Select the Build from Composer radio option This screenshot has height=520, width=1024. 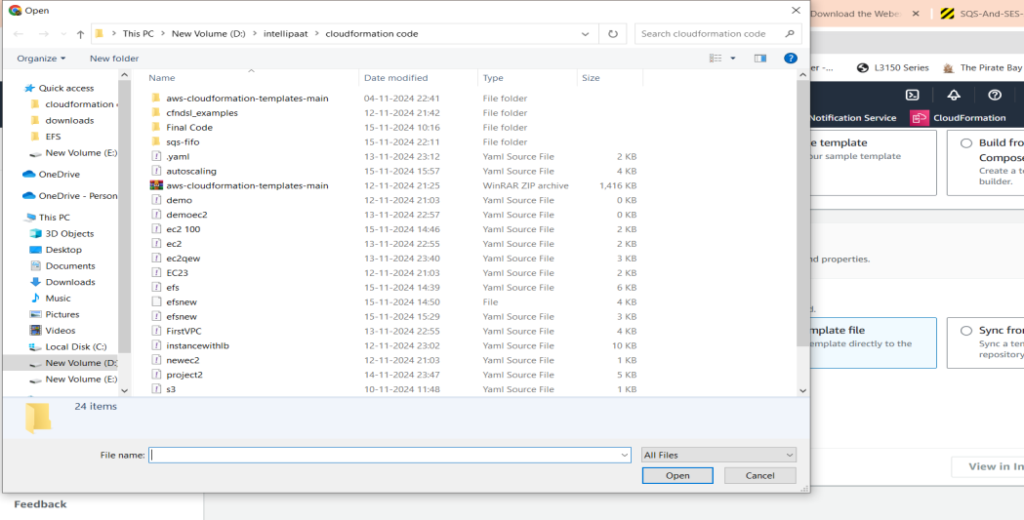[x=966, y=143]
